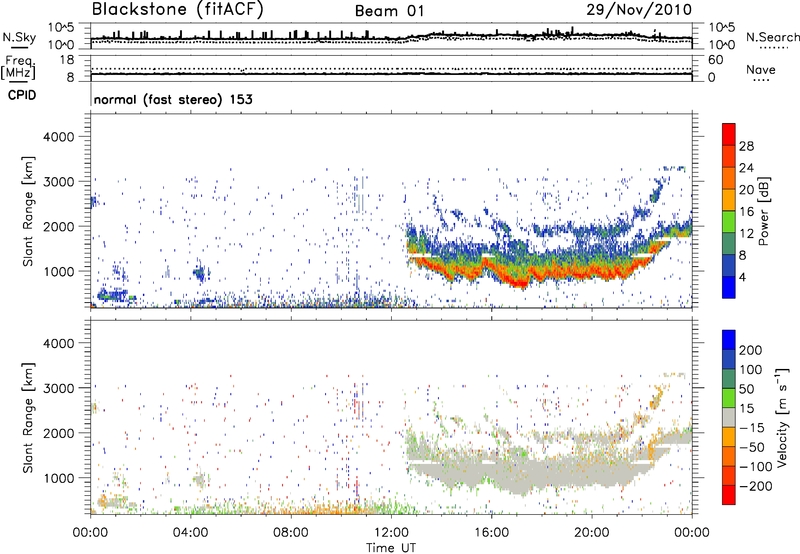The width and height of the screenshot is (800, 554).
Task: Click the "3000" tick of the velocity panel
Action: click(x=59, y=388)
